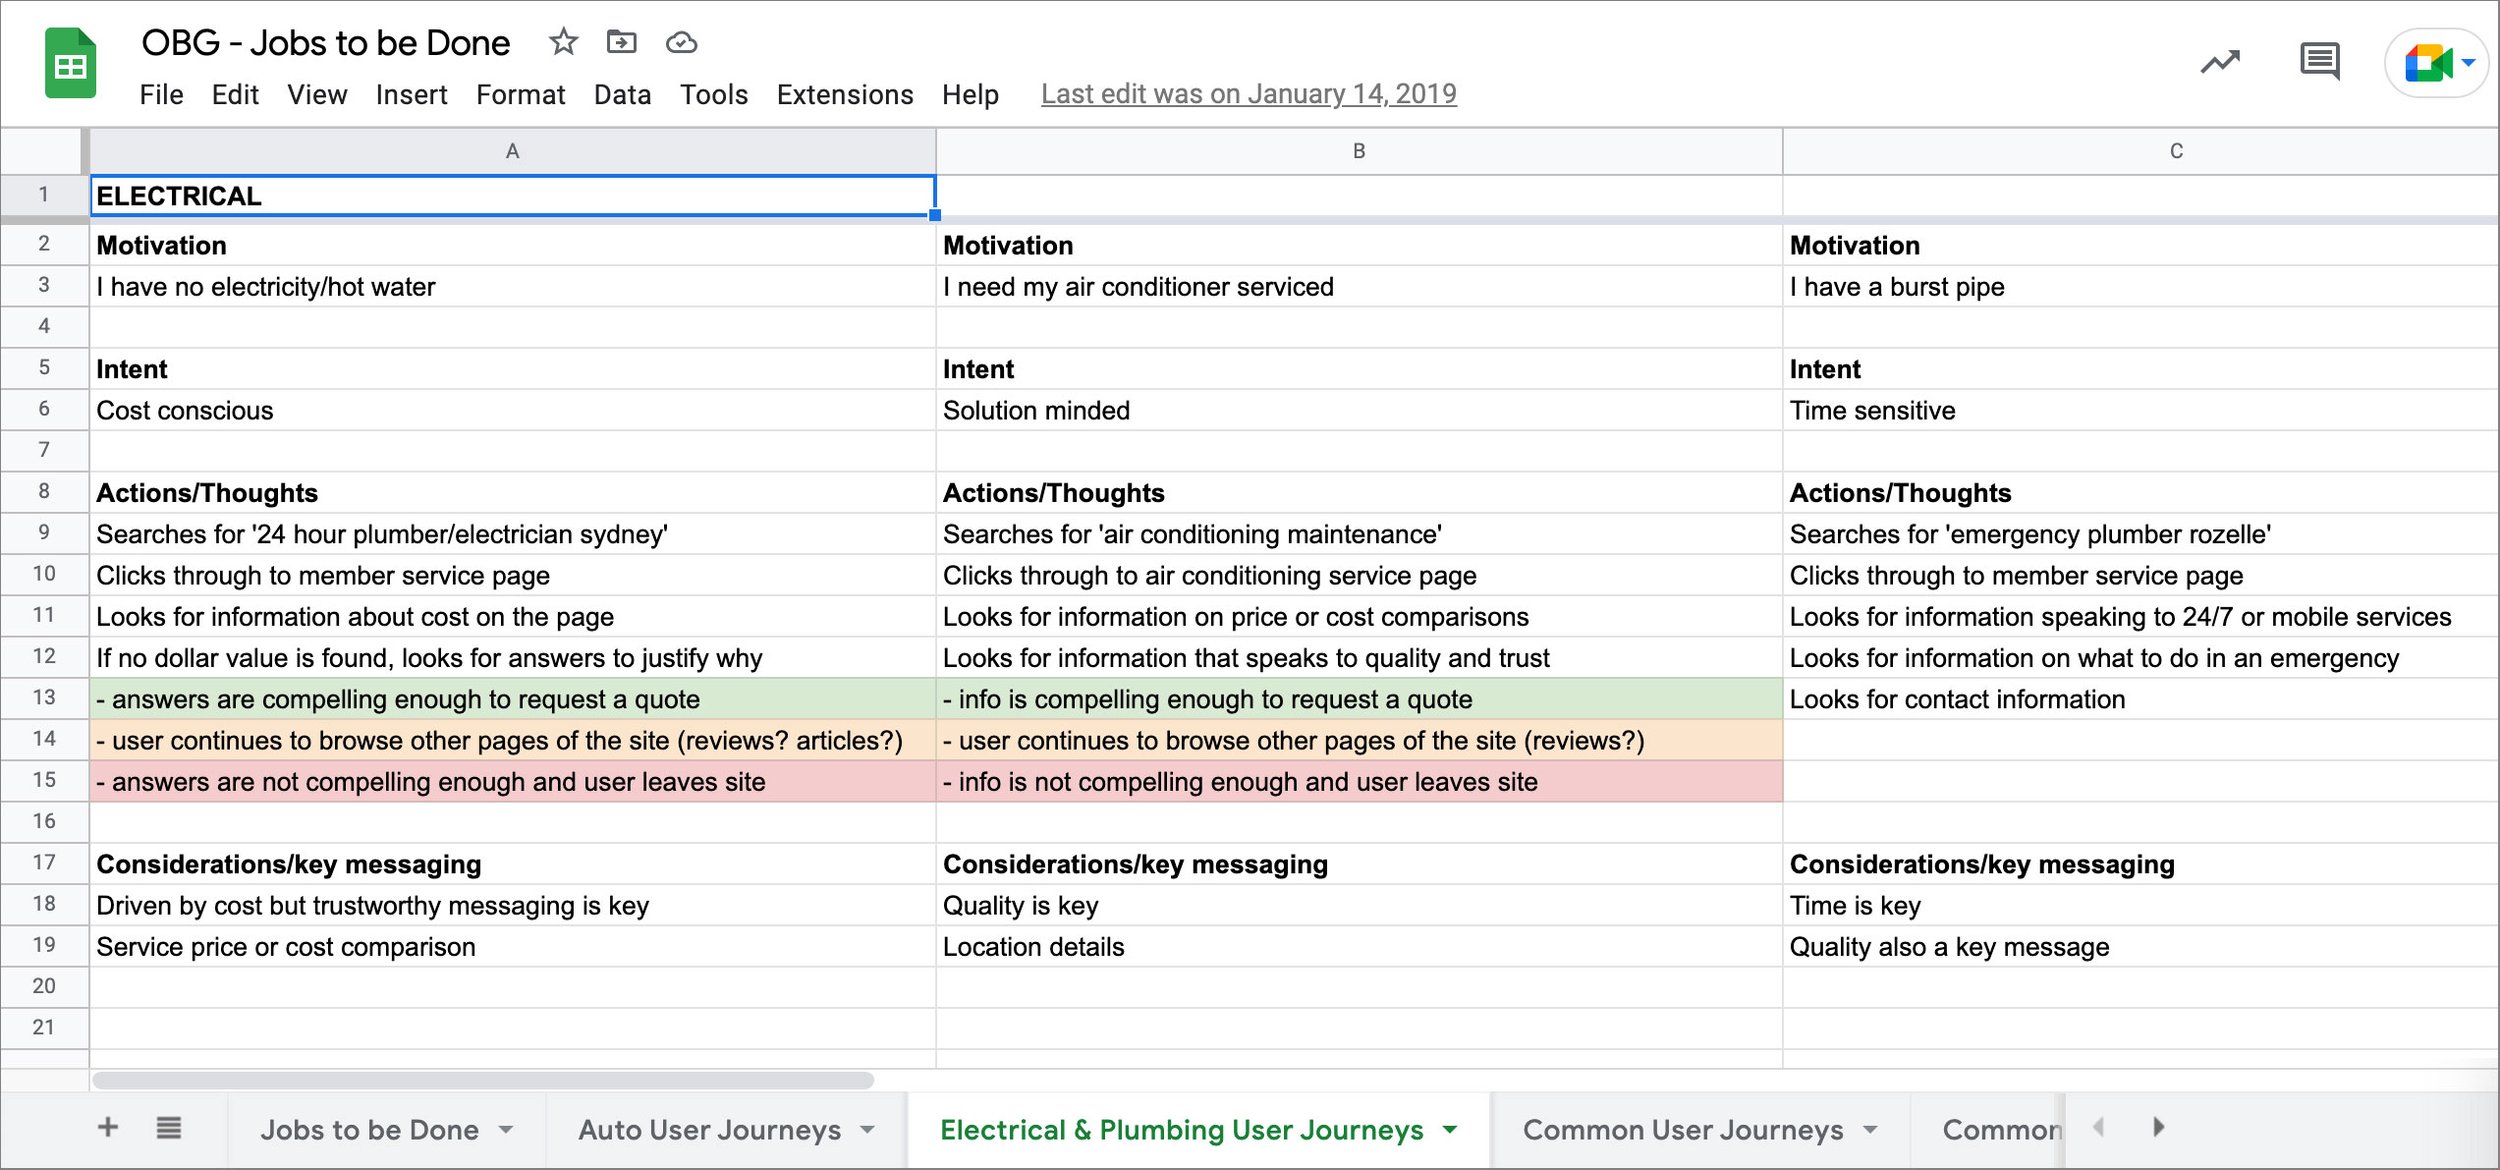The width and height of the screenshot is (2500, 1170).
Task: Open the activity dashboard trend icon
Action: point(2220,62)
